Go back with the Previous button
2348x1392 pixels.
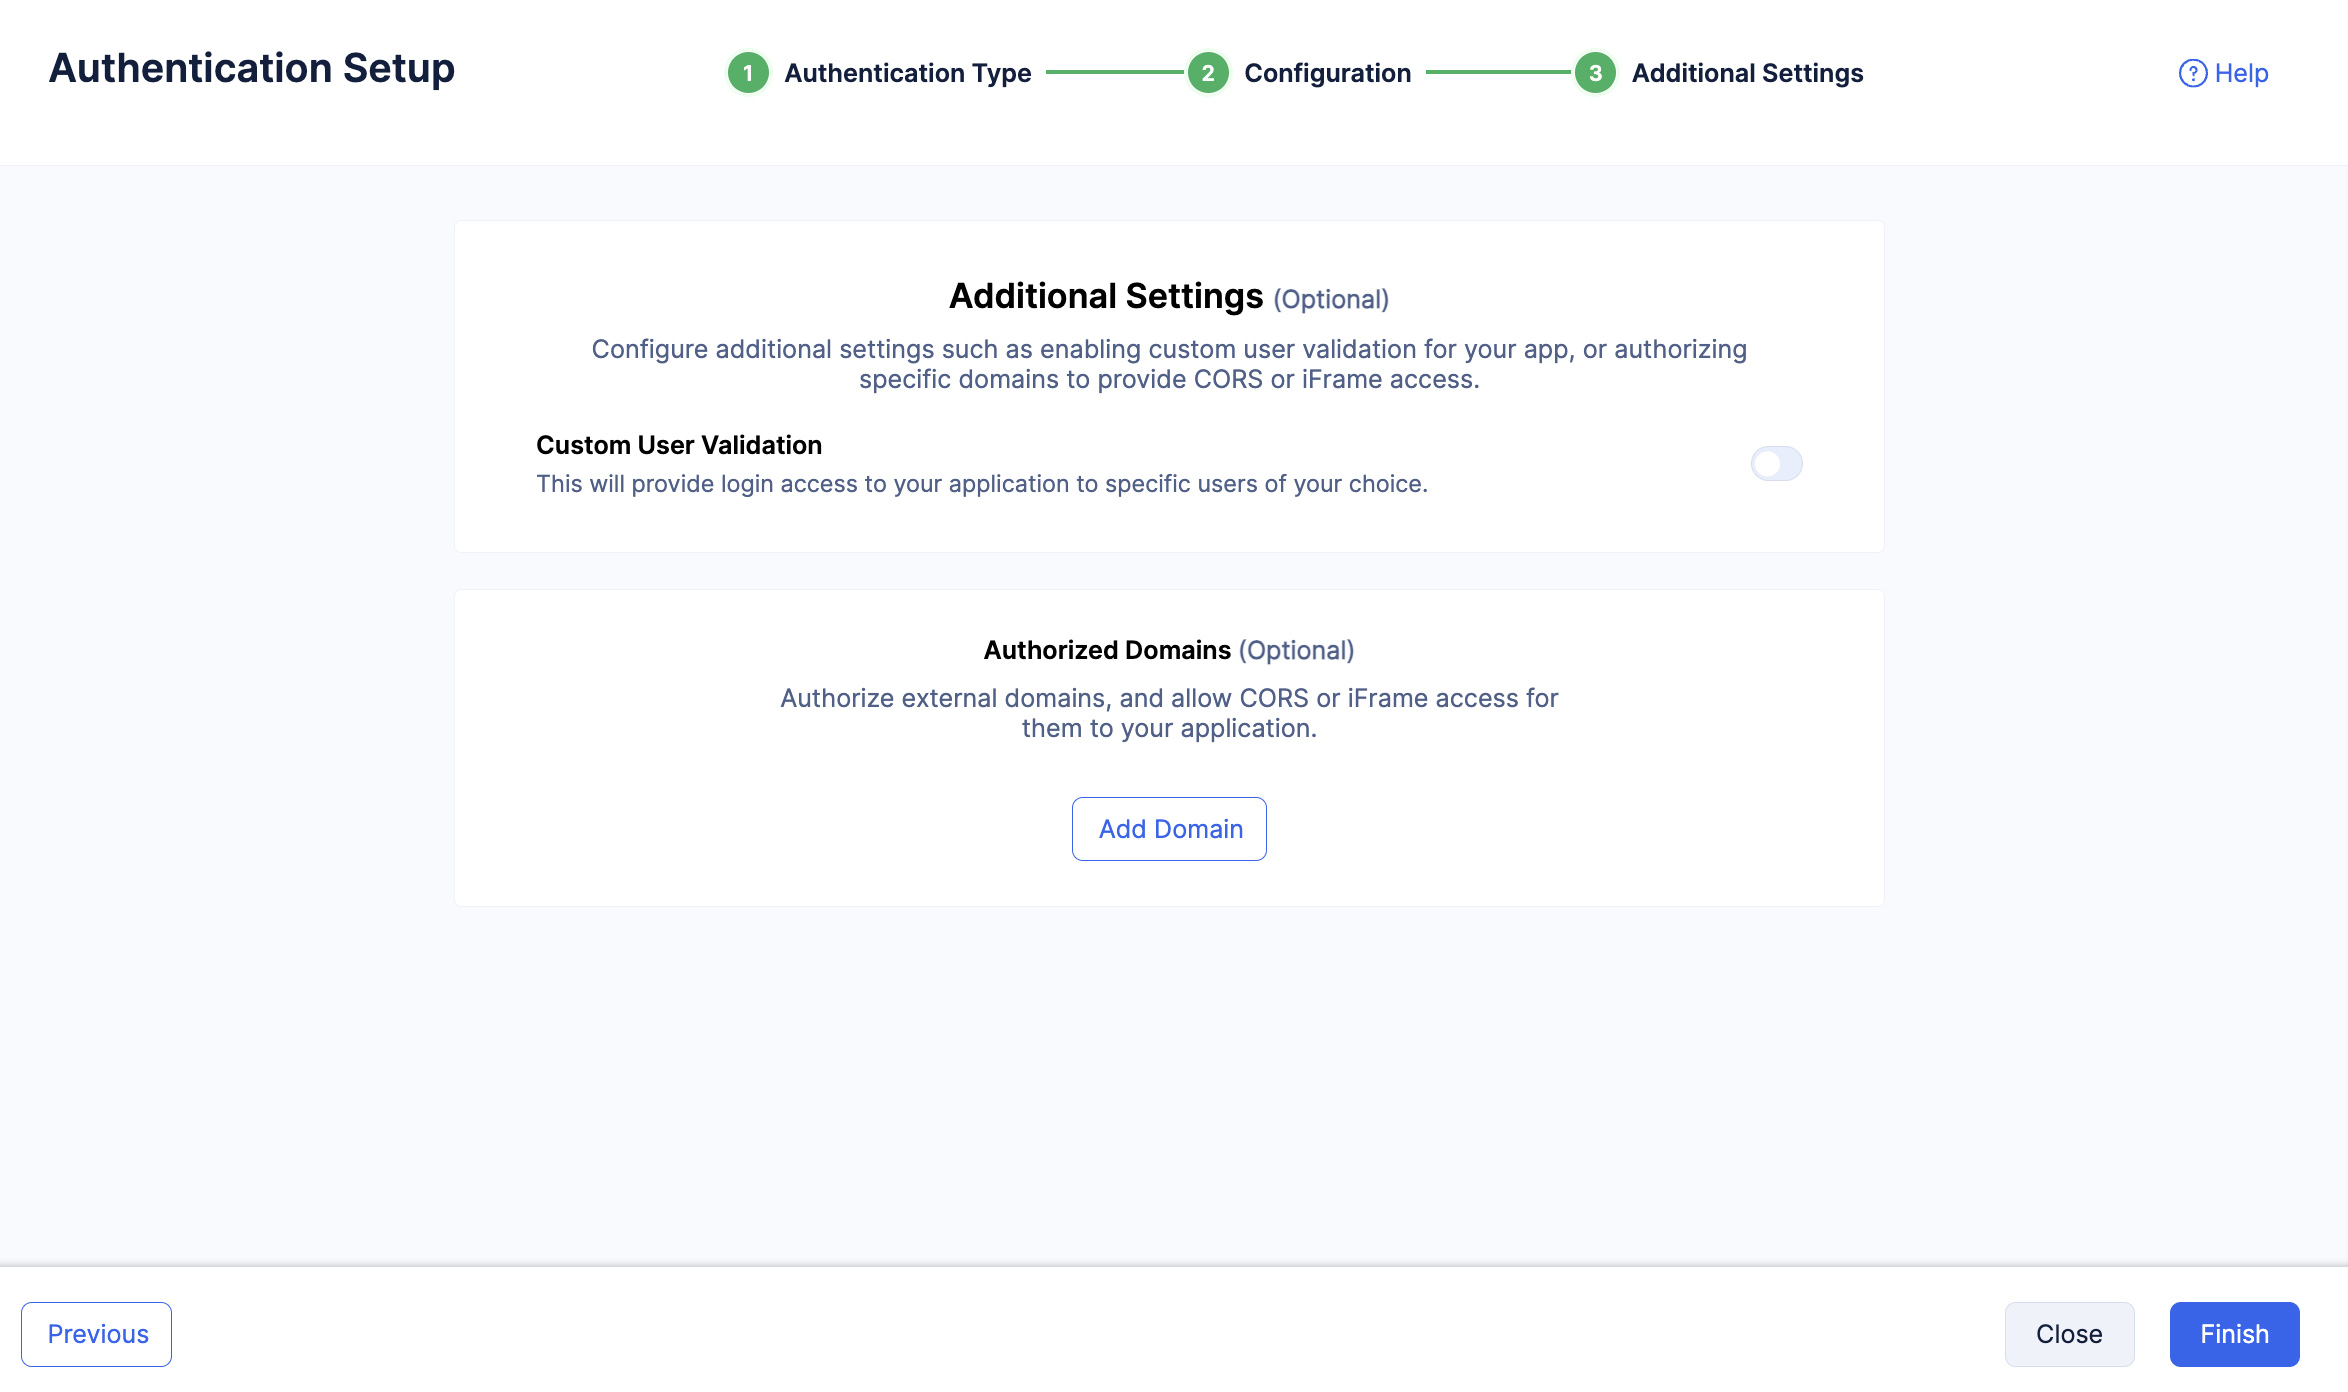click(97, 1334)
